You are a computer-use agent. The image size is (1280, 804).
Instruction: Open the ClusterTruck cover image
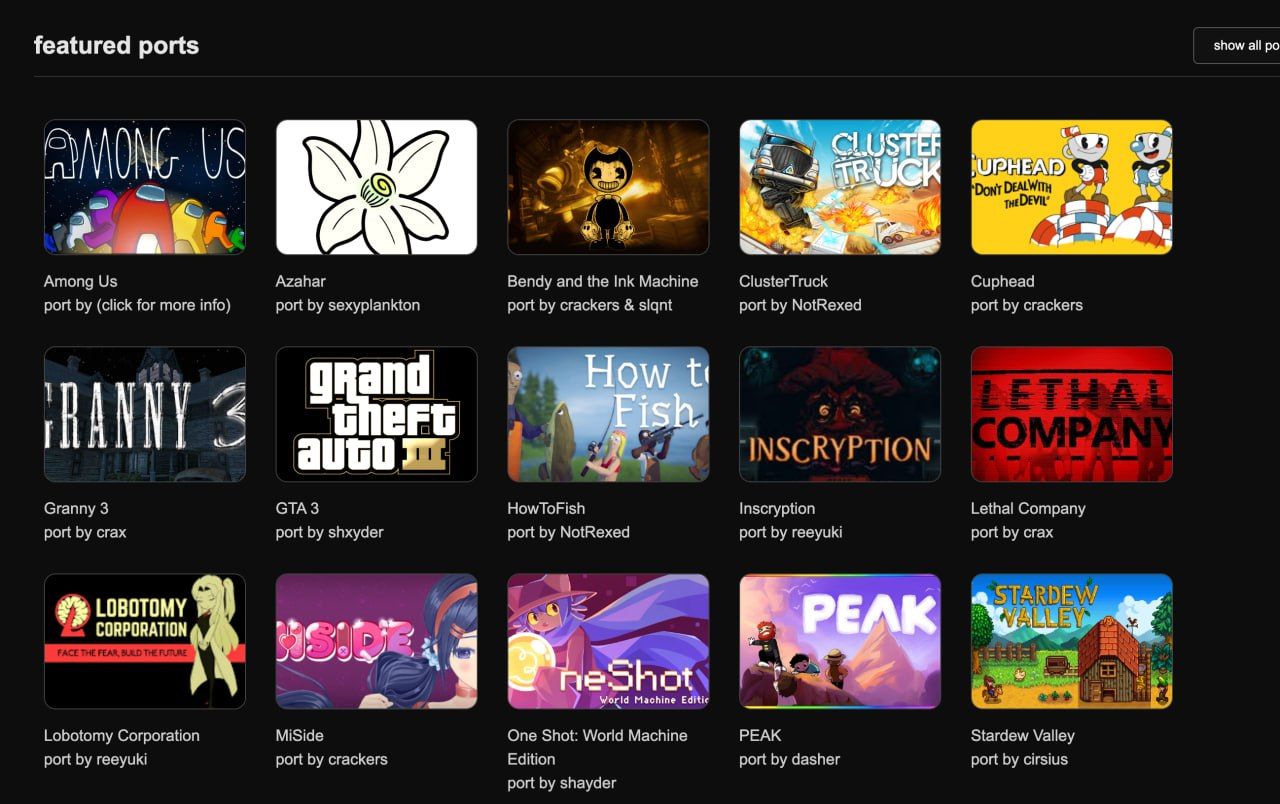840,187
